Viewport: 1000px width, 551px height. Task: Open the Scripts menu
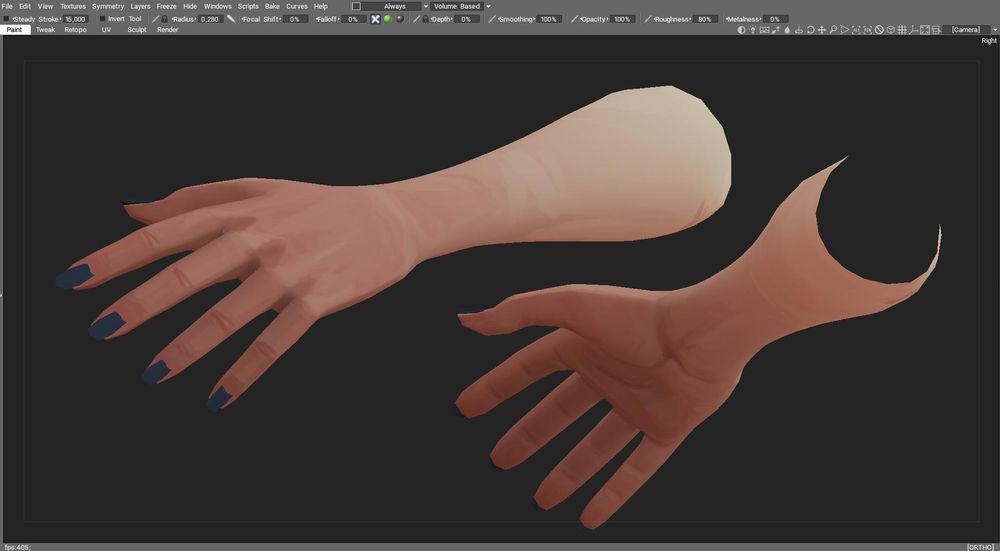tap(248, 6)
